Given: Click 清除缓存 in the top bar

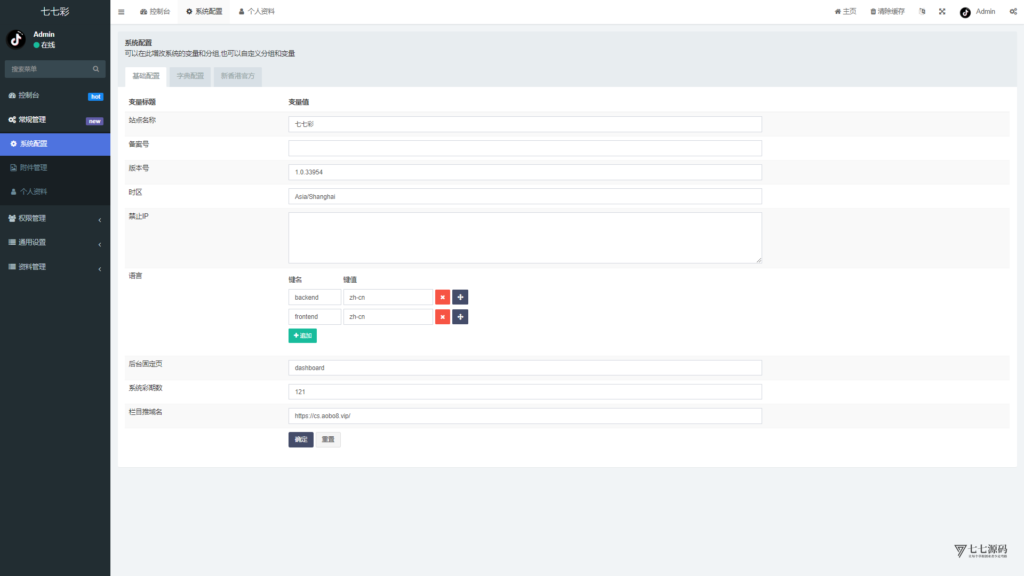Looking at the screenshot, I should tap(887, 12).
